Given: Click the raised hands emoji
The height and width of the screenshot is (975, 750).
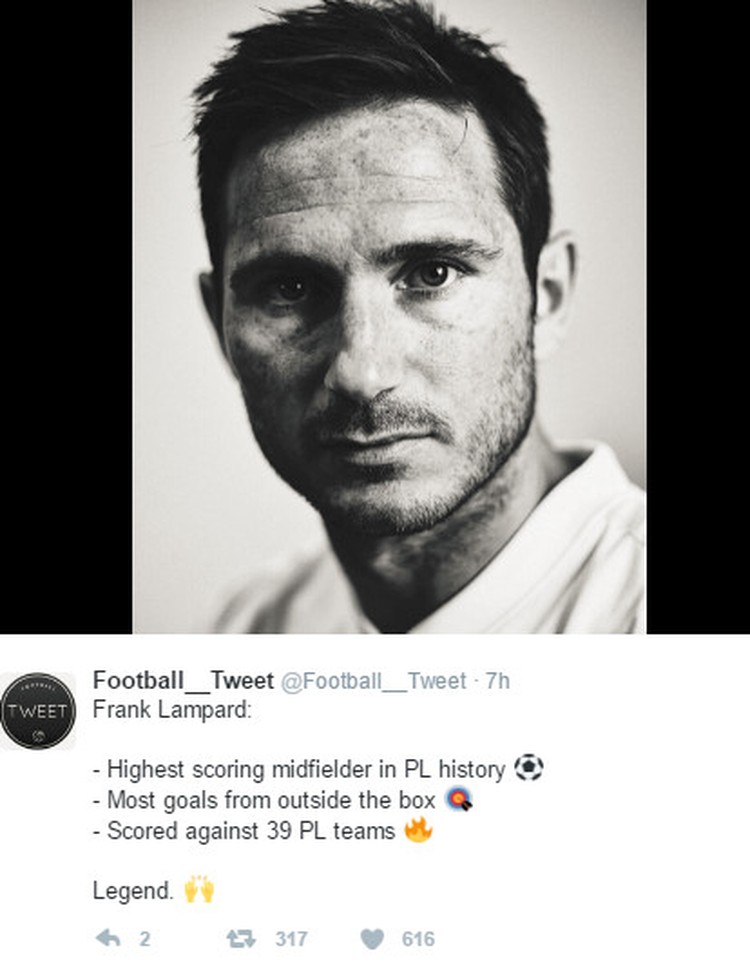Looking at the screenshot, I should [199, 889].
